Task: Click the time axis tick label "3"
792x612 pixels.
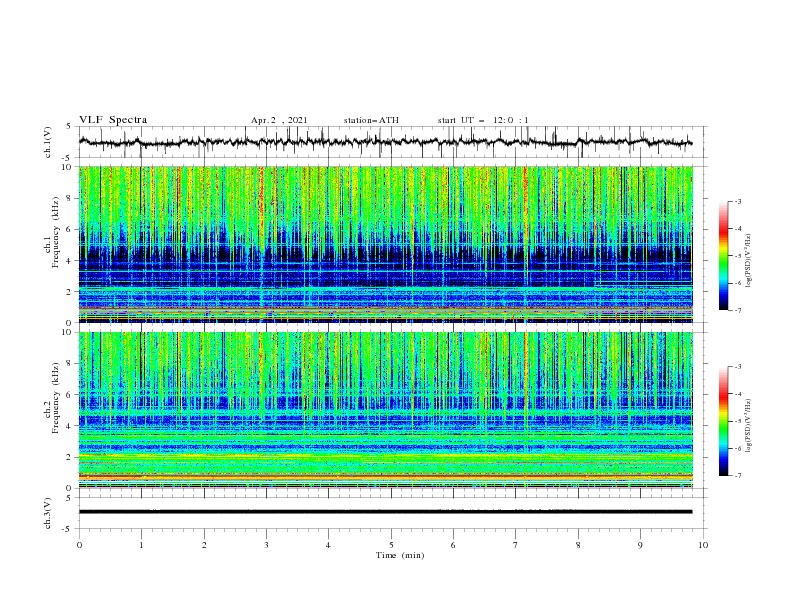Action: (x=266, y=545)
